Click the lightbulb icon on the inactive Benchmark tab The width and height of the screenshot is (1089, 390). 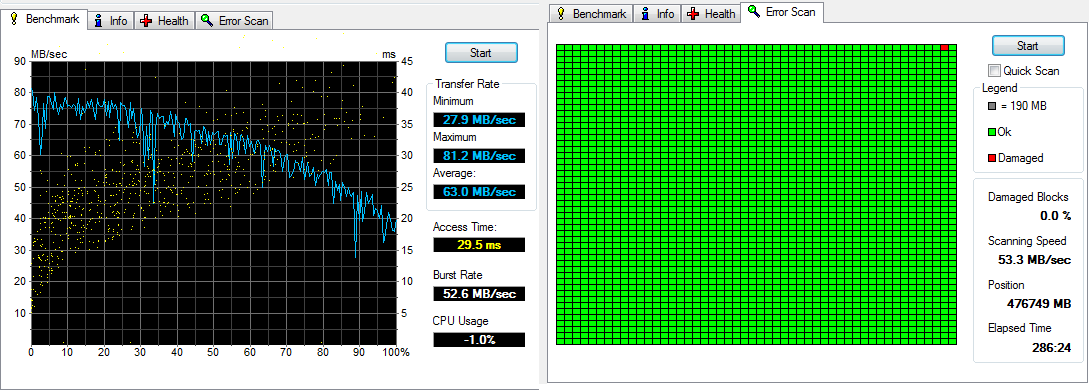tap(560, 13)
